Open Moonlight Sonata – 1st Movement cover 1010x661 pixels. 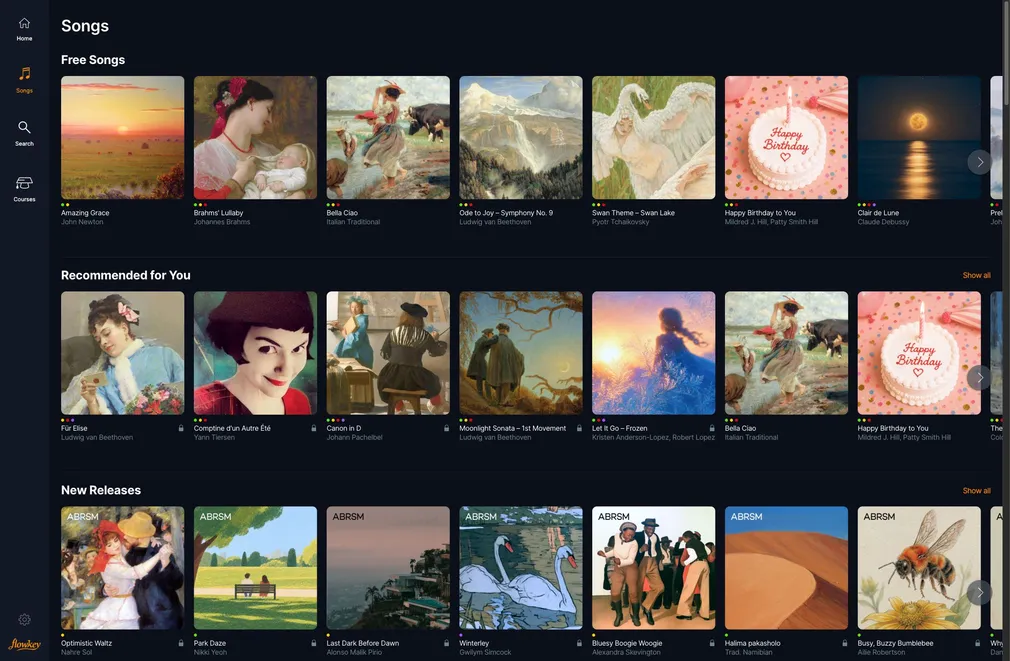pos(520,352)
